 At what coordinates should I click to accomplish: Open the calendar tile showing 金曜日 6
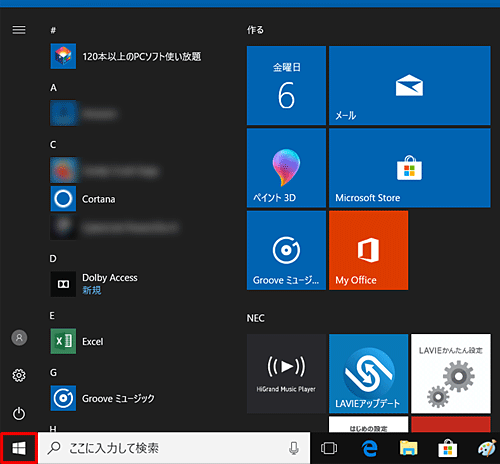tap(286, 86)
